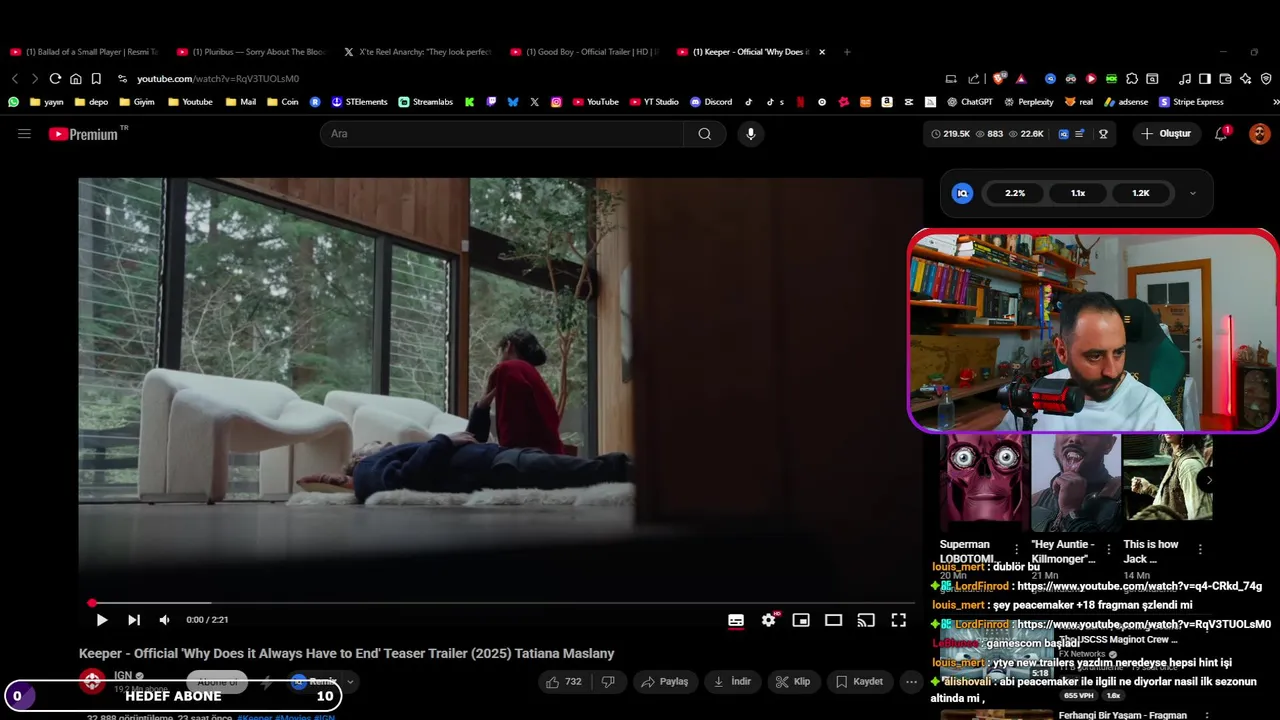Open the Giyim bookmarks folder
This screenshot has height=720, width=1280.
click(x=136, y=102)
